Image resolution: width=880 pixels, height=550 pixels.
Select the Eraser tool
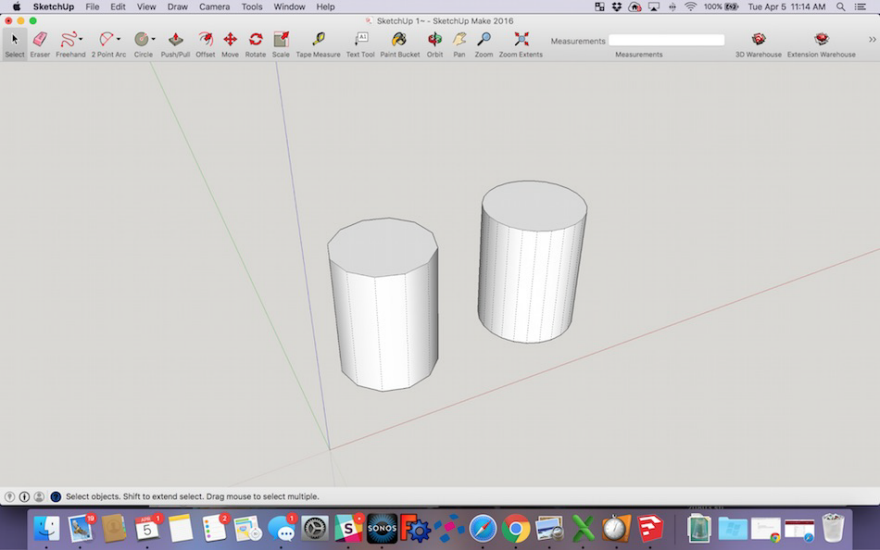39,40
